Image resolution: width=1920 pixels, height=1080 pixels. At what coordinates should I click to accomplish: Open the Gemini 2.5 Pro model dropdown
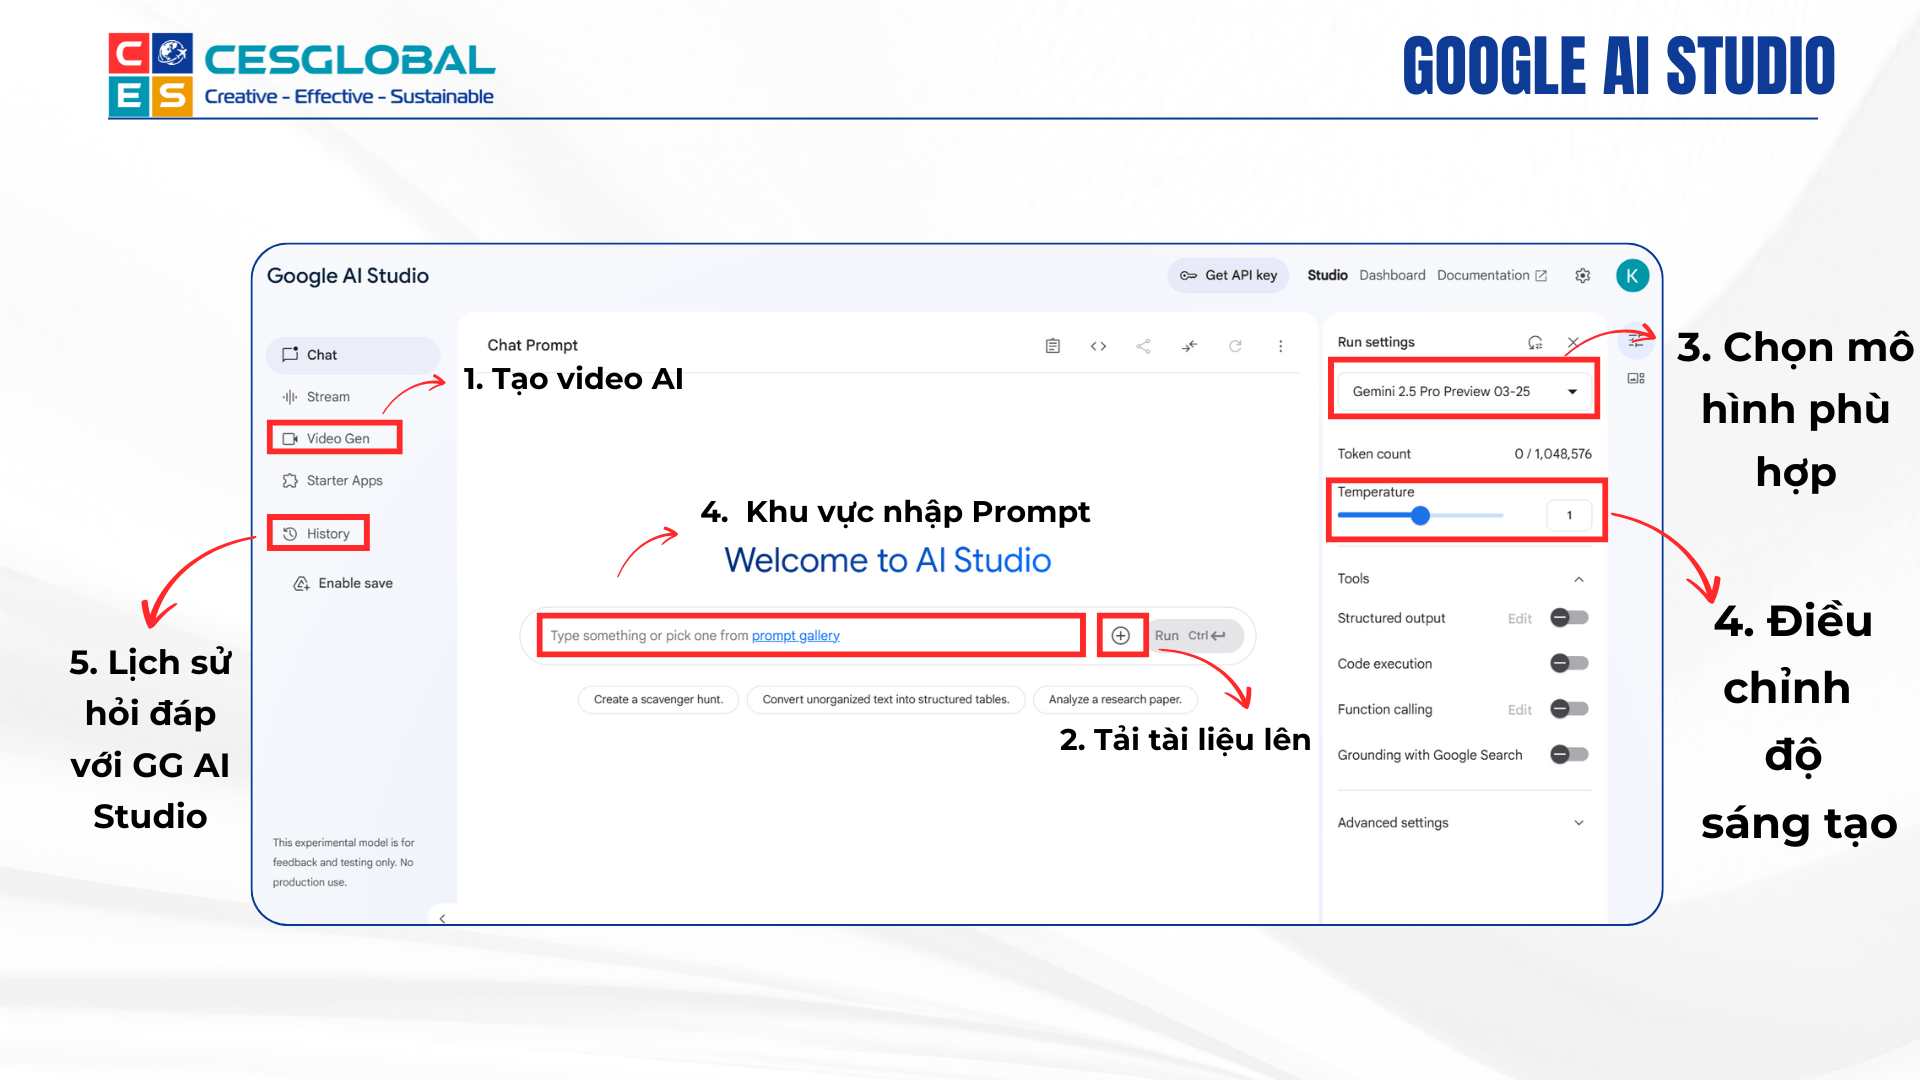1464,391
